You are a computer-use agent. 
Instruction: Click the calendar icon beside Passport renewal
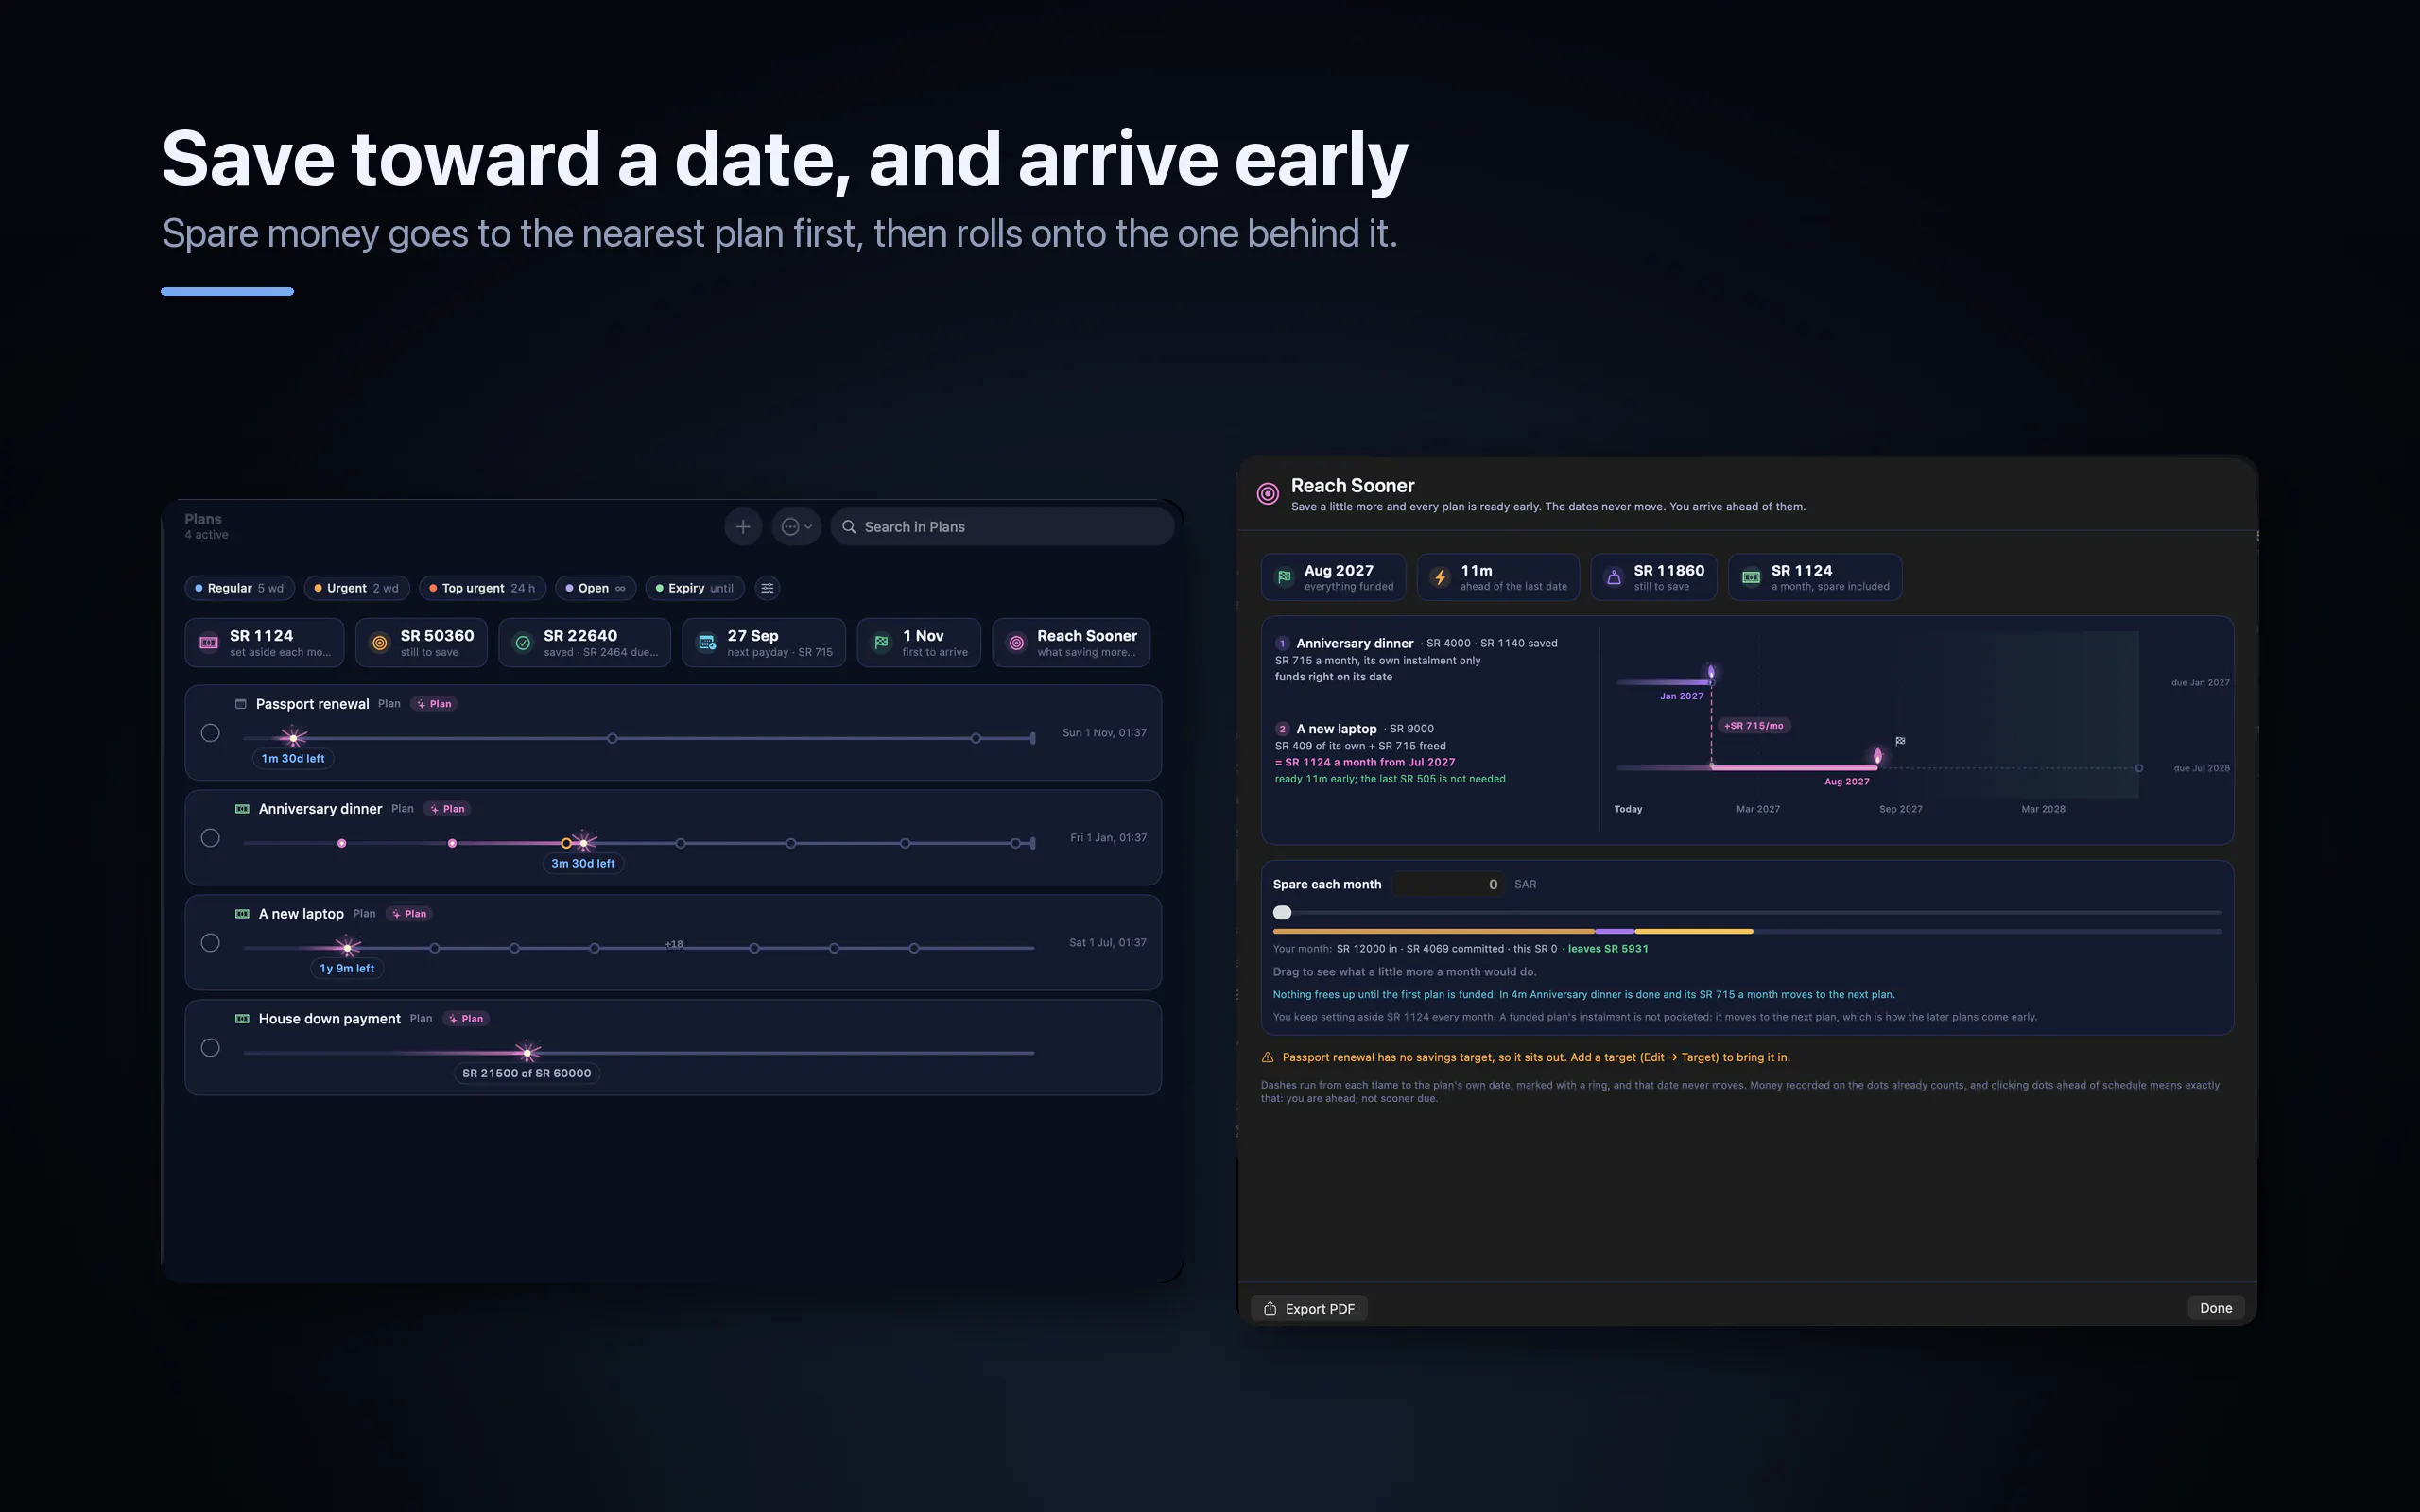[241, 704]
